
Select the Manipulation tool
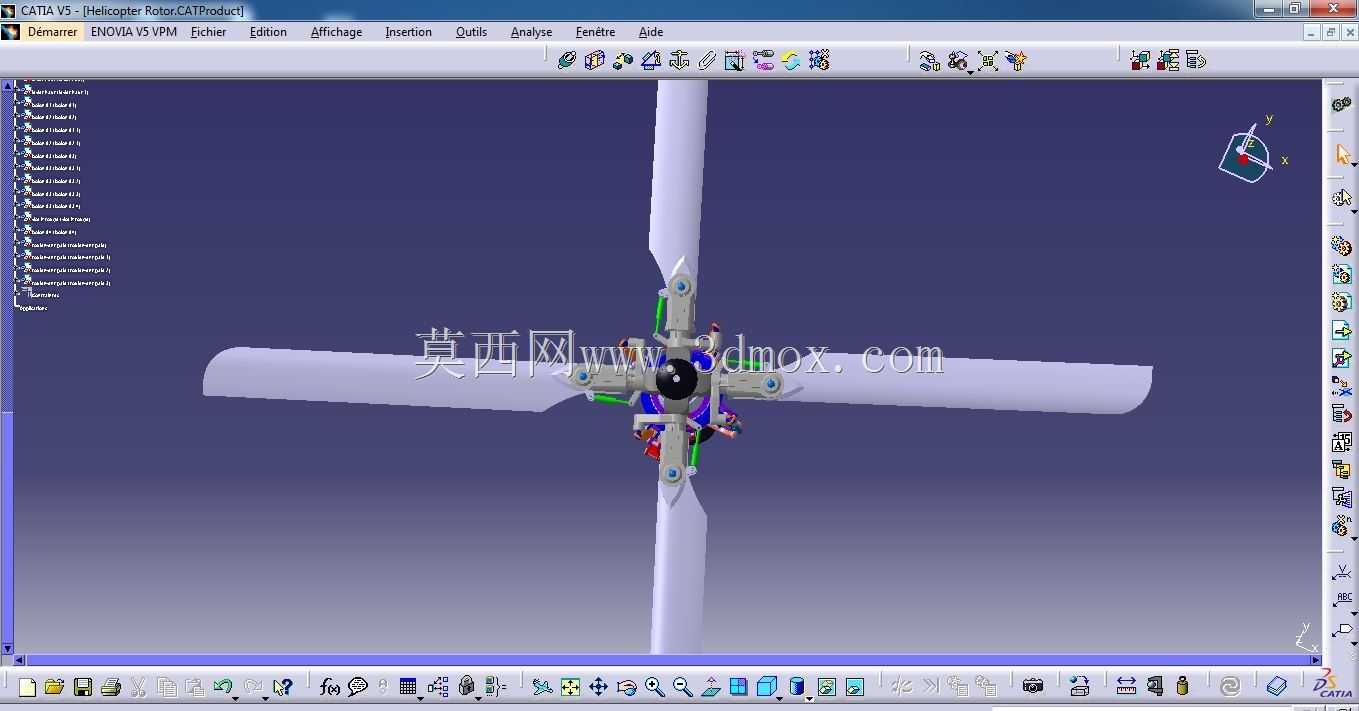tap(929, 61)
